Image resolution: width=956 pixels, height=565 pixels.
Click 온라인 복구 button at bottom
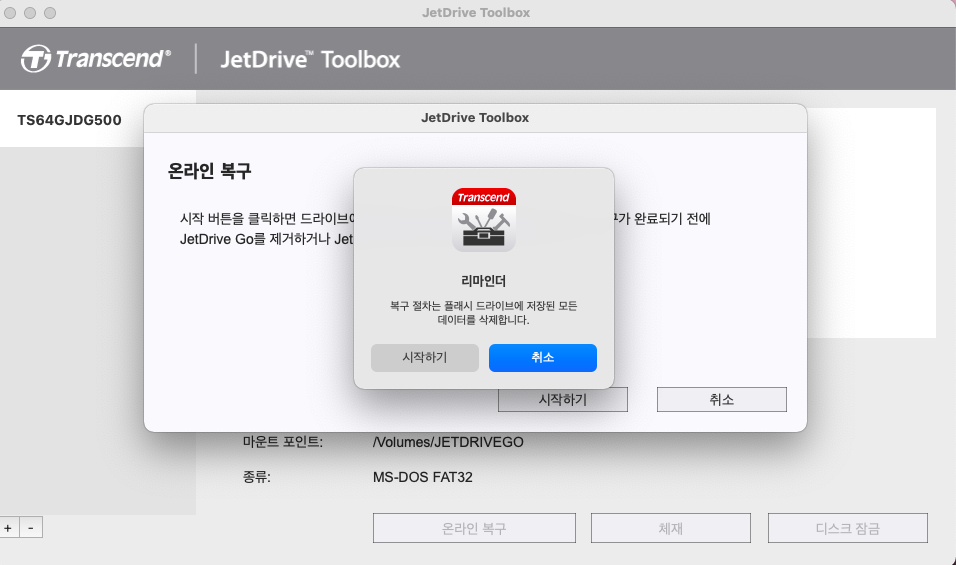(x=474, y=528)
